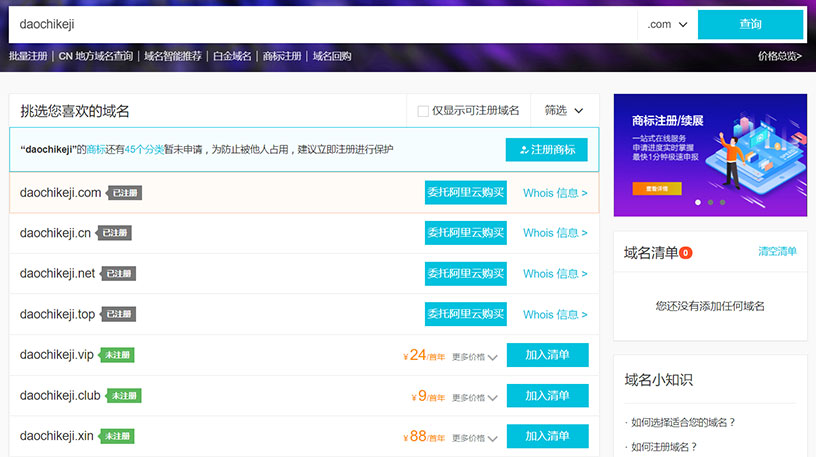816x457 pixels.
Task: Click the 未注册 badge beside daochikeji.club
Action: coord(123,396)
